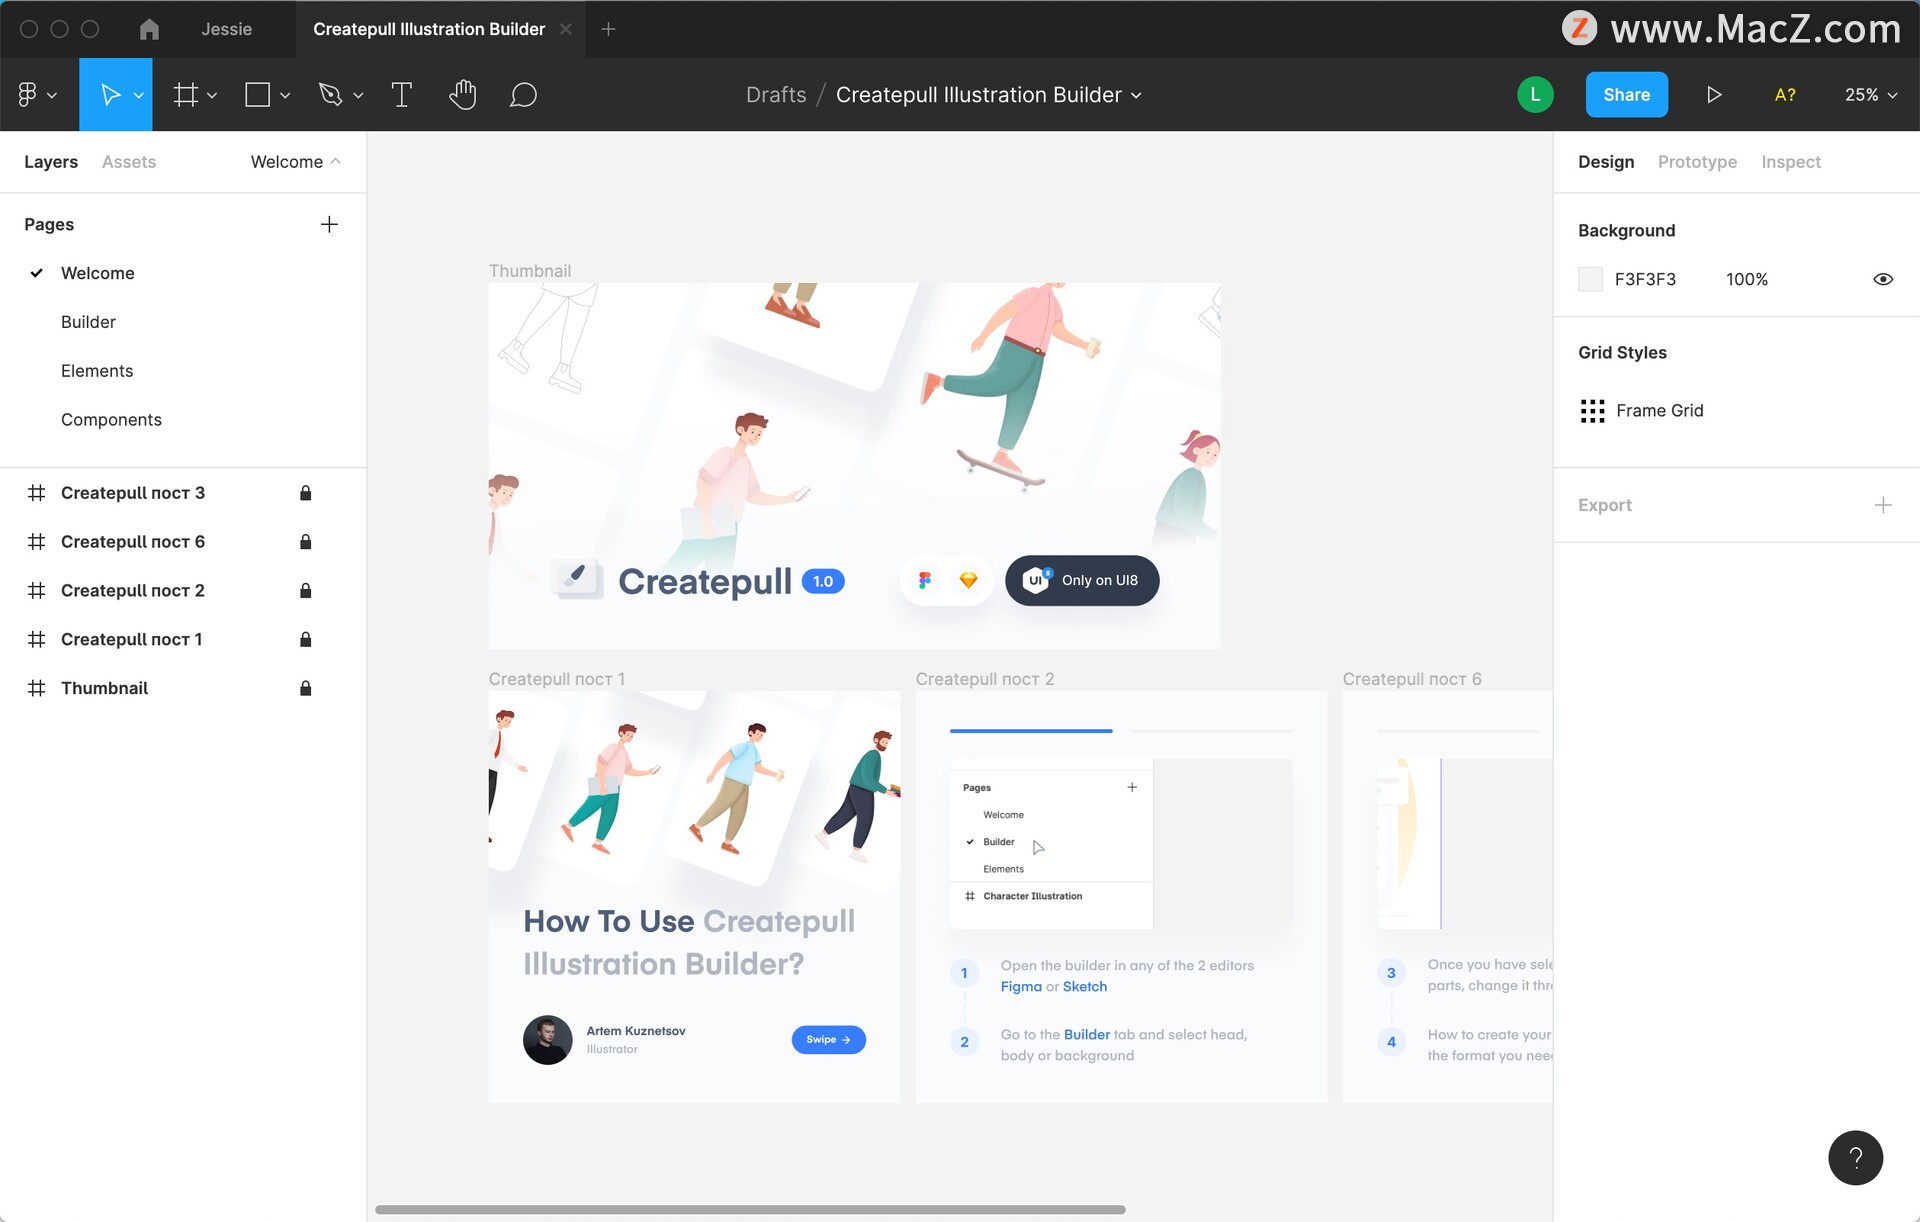1920x1222 pixels.
Task: Select the Rectangle shape tool
Action: tap(258, 95)
